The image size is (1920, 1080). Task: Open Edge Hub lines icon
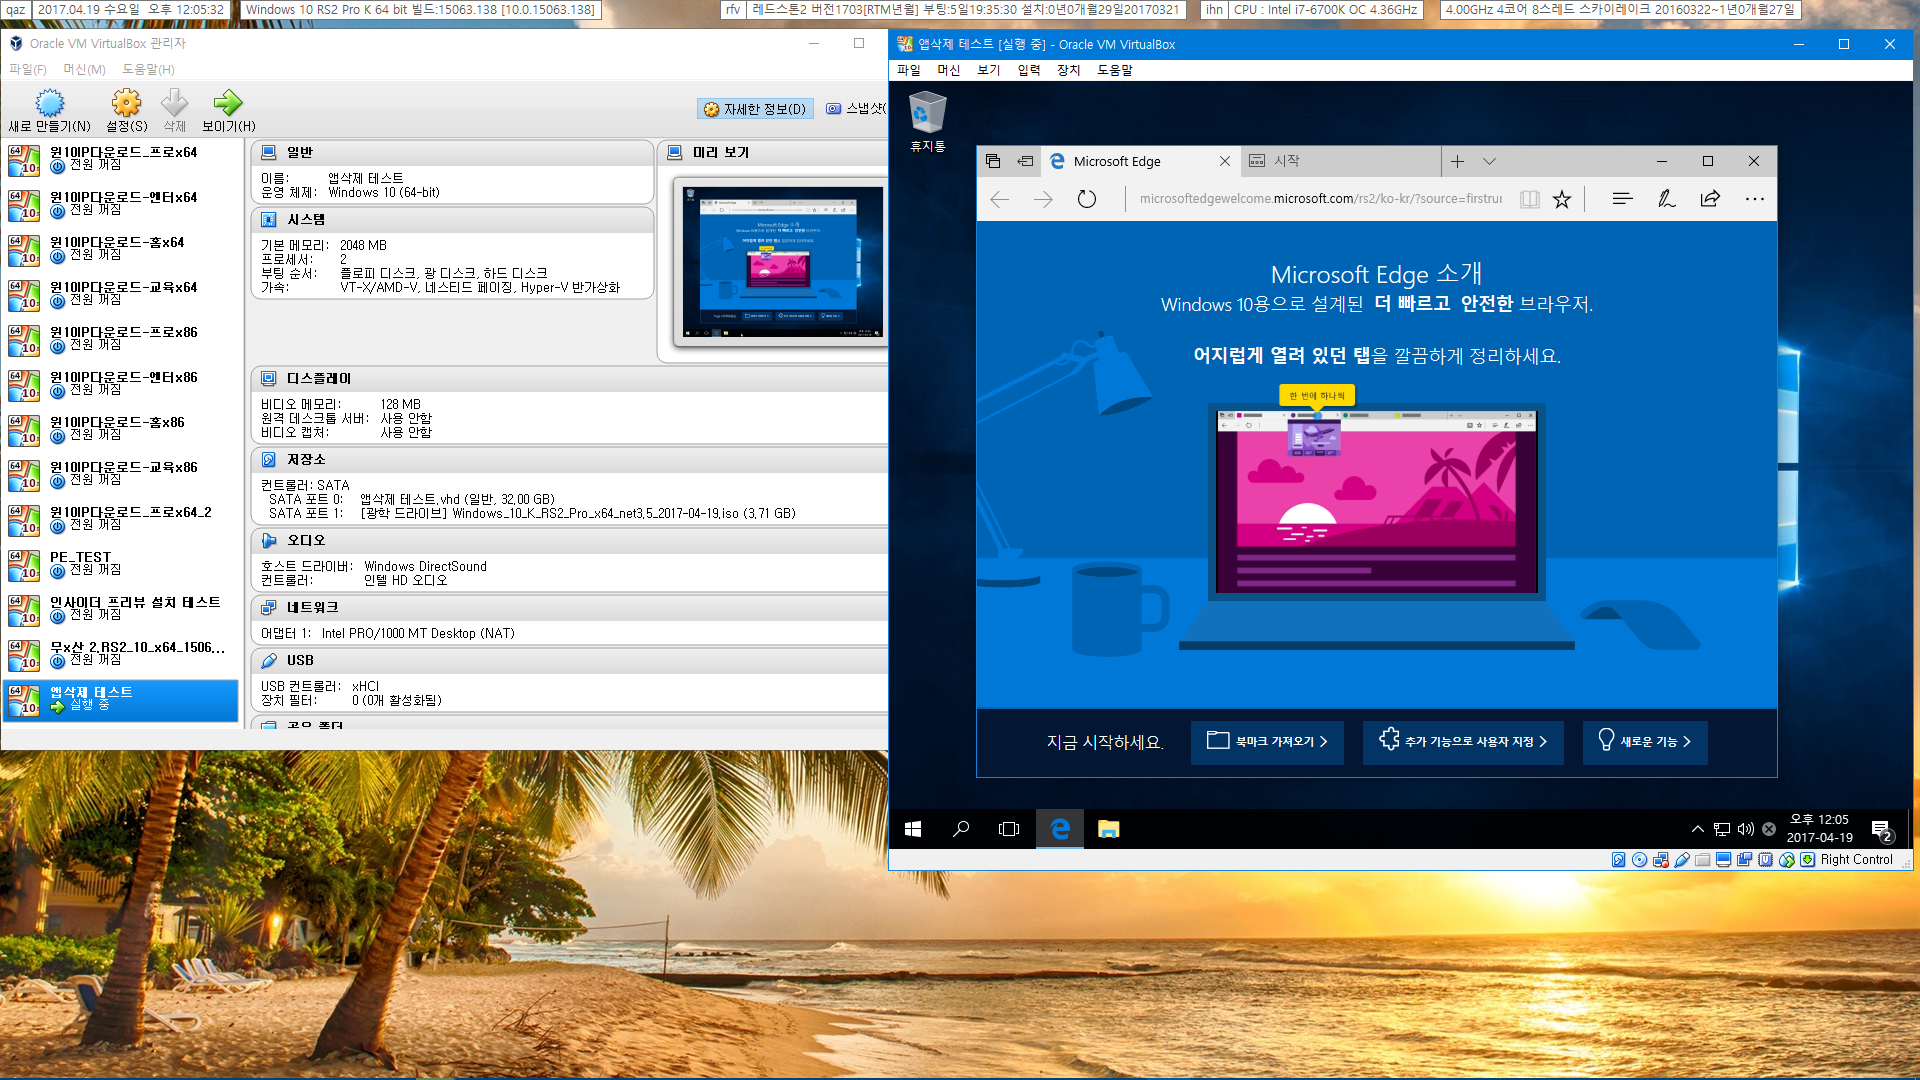pyautogui.click(x=1623, y=199)
